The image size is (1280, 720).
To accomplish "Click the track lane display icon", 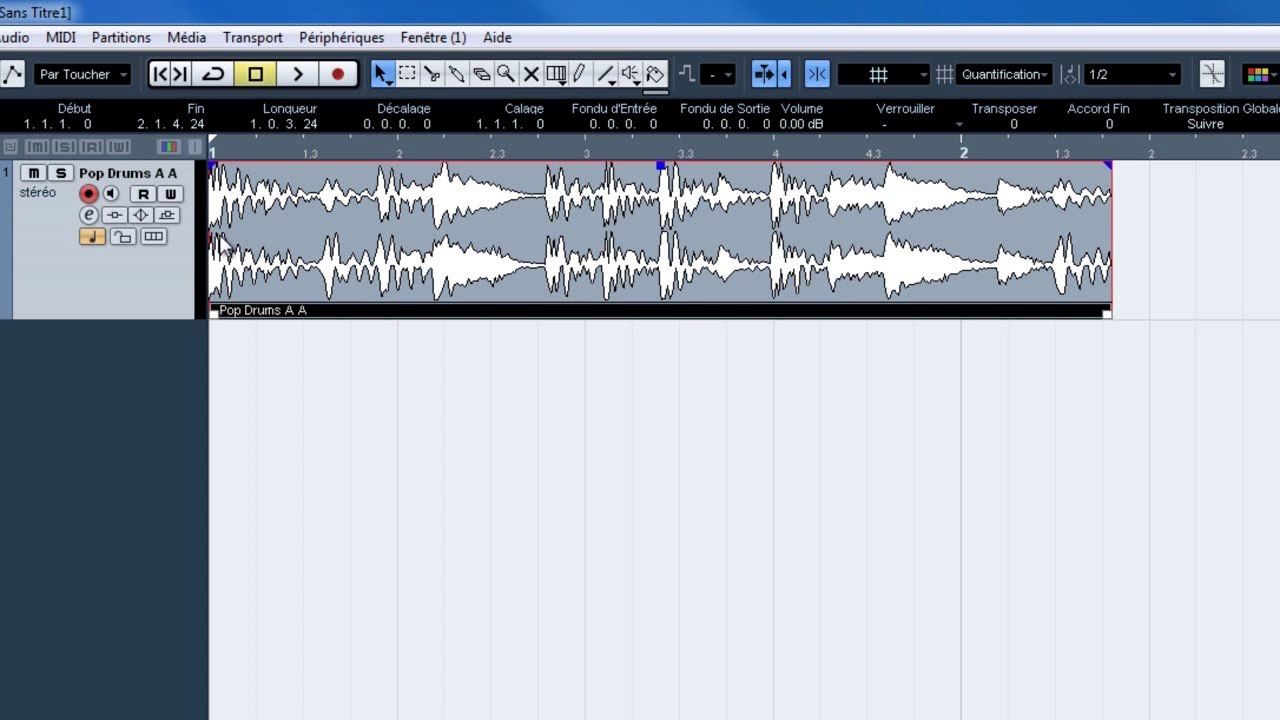I will 153,237.
